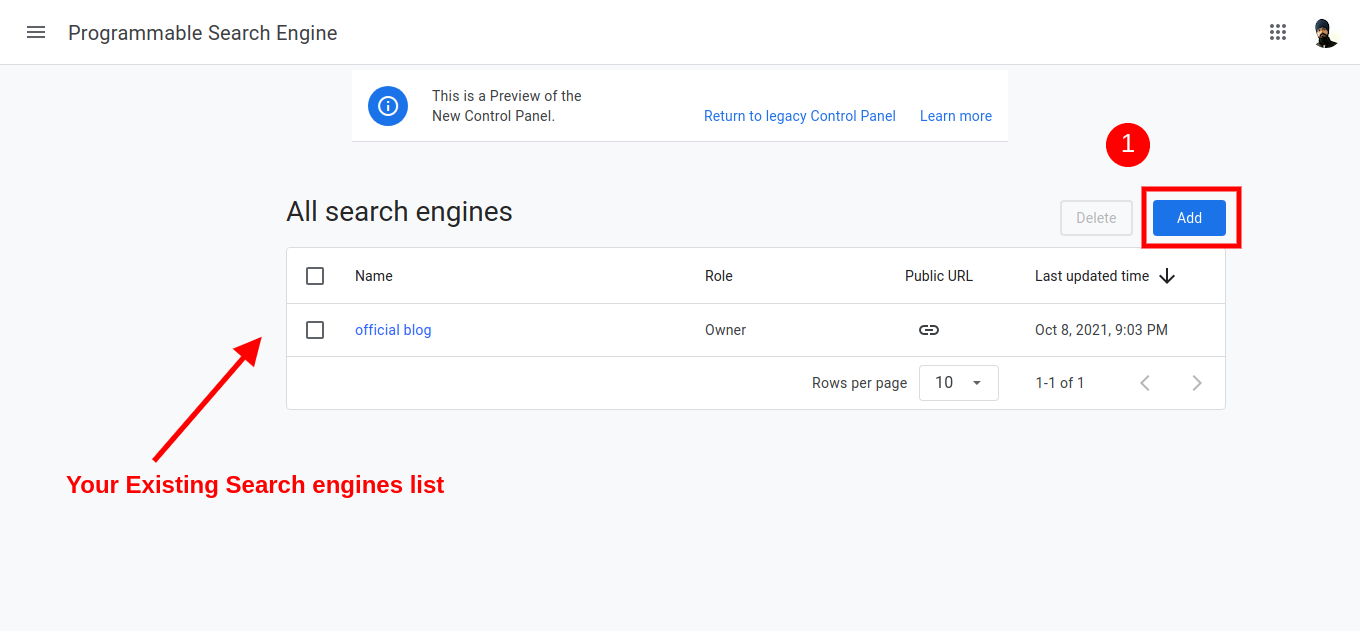Sort by Last updated time arrow
The image size is (1360, 631).
[1167, 276]
